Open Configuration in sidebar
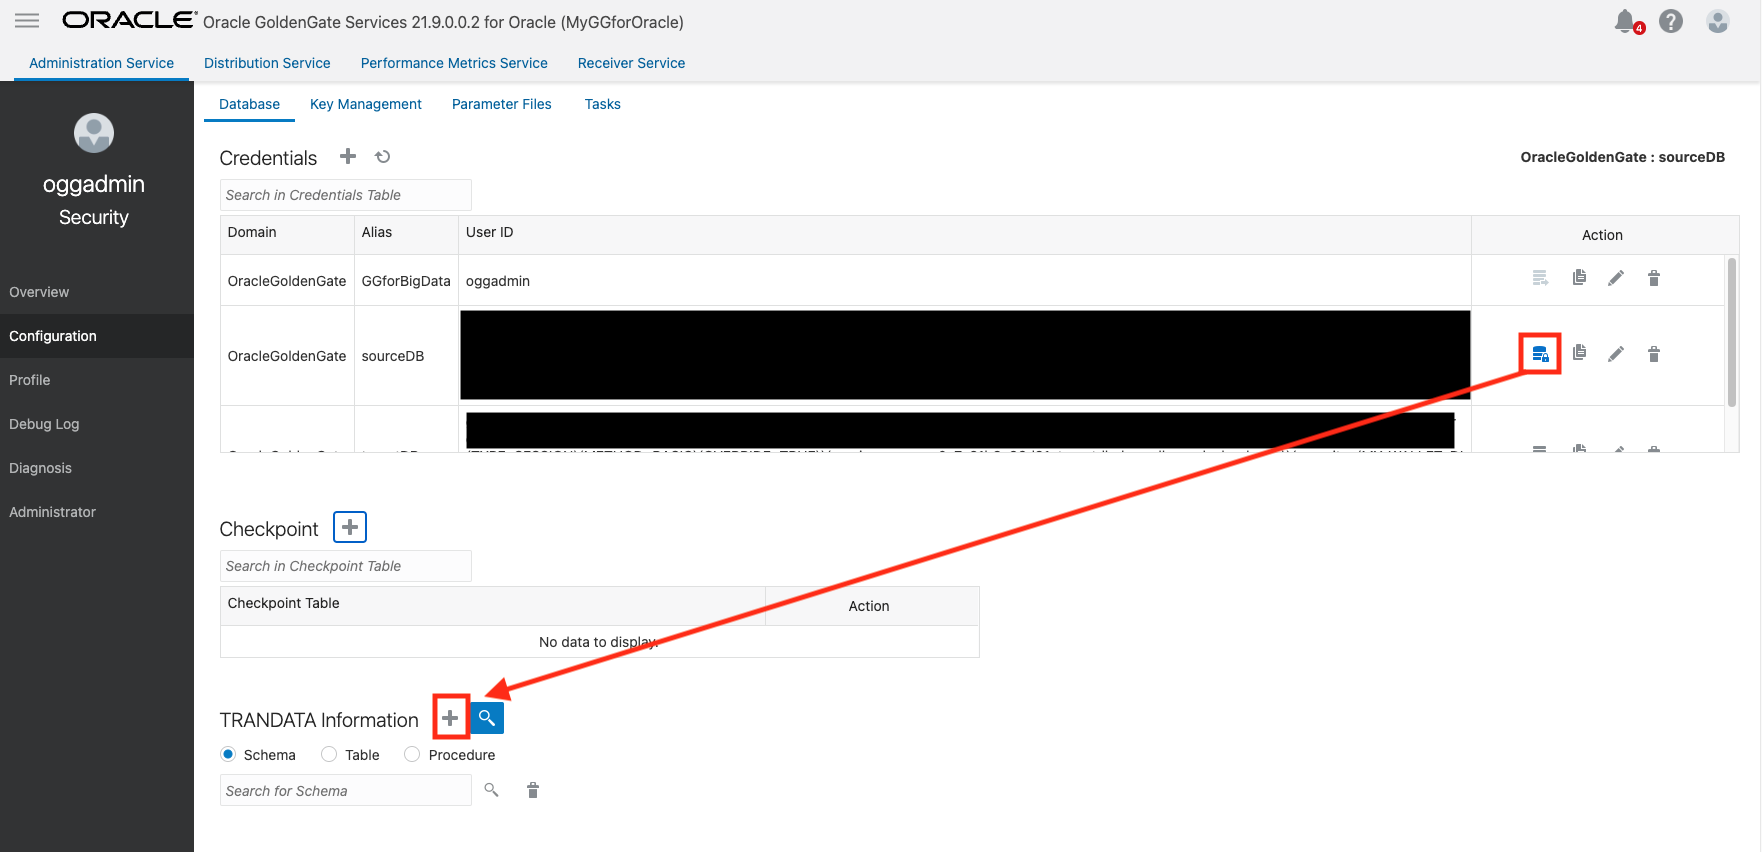 (97, 336)
